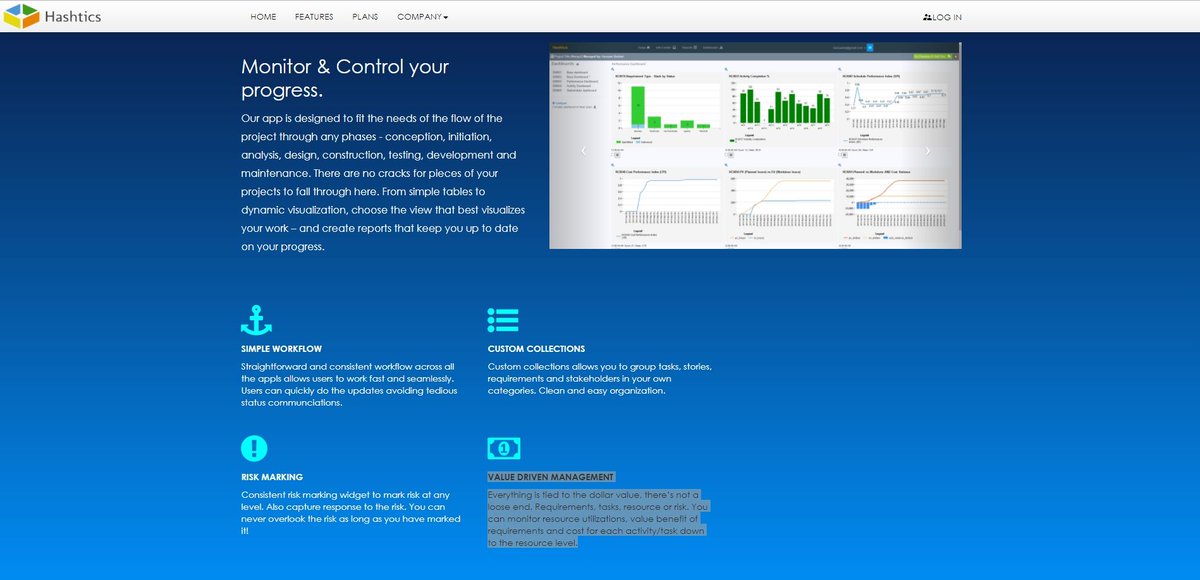Click the dashboard screenshot carousel image
Screen dimensions: 1200x580
(755, 145)
